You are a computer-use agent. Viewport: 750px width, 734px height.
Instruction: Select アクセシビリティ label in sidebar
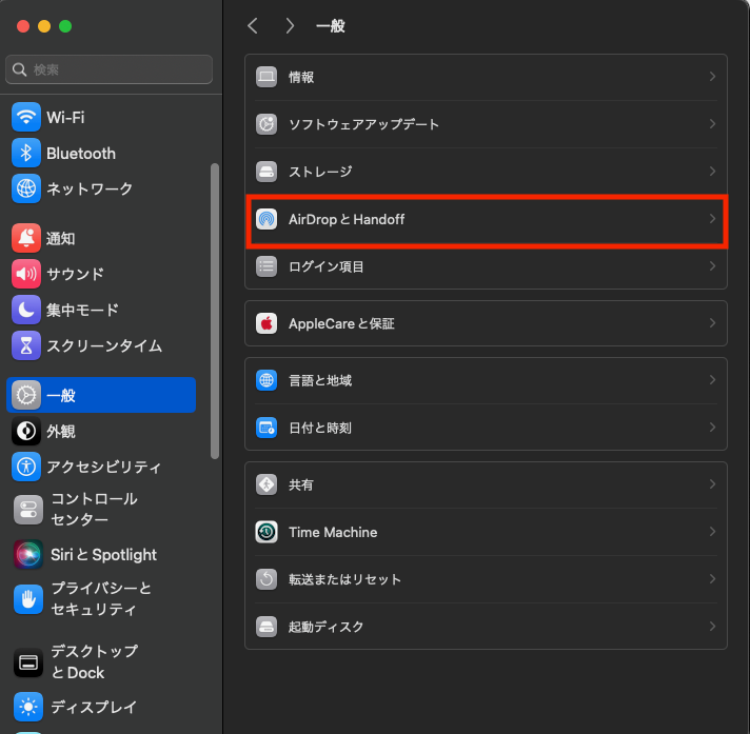coord(104,467)
